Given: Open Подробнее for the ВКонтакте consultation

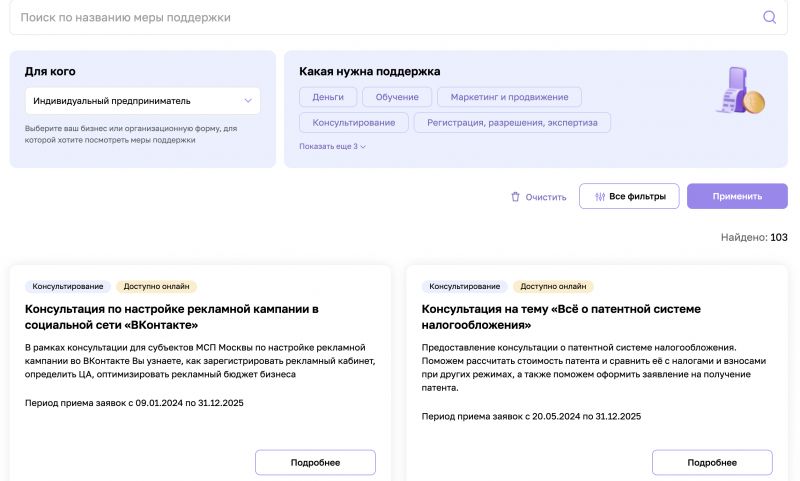Looking at the screenshot, I should 315,463.
